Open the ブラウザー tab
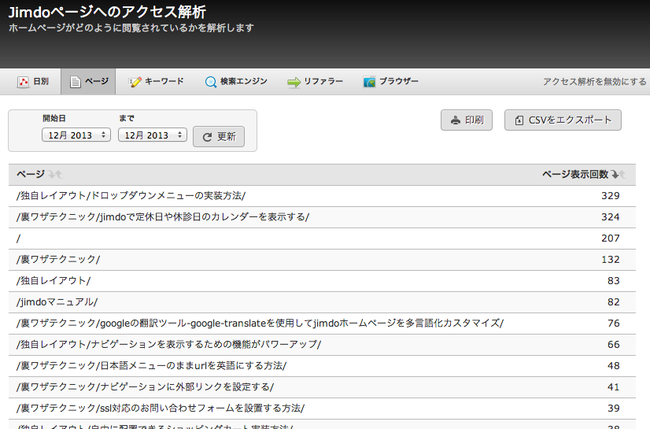Screen dimensions: 650x429 pos(391,82)
